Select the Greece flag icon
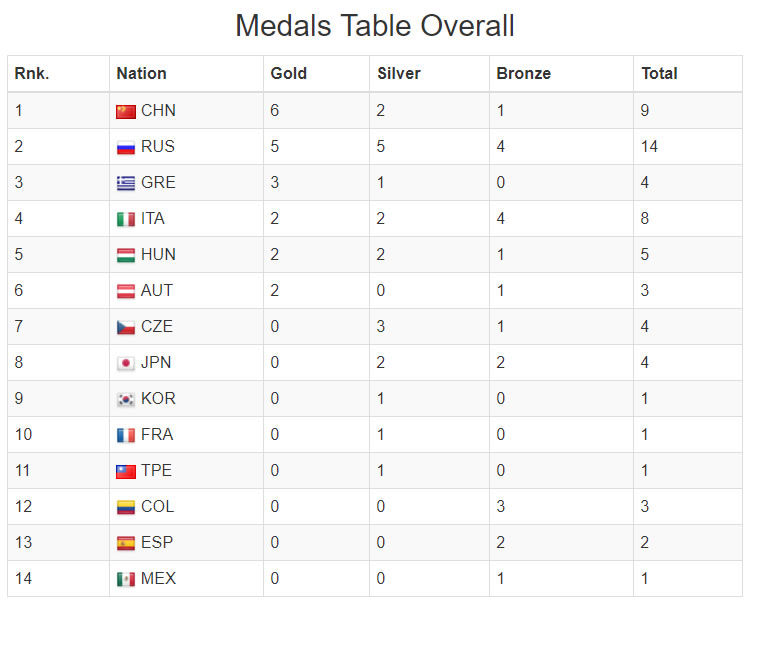Viewport: 758px width, 664px height. coord(126,184)
